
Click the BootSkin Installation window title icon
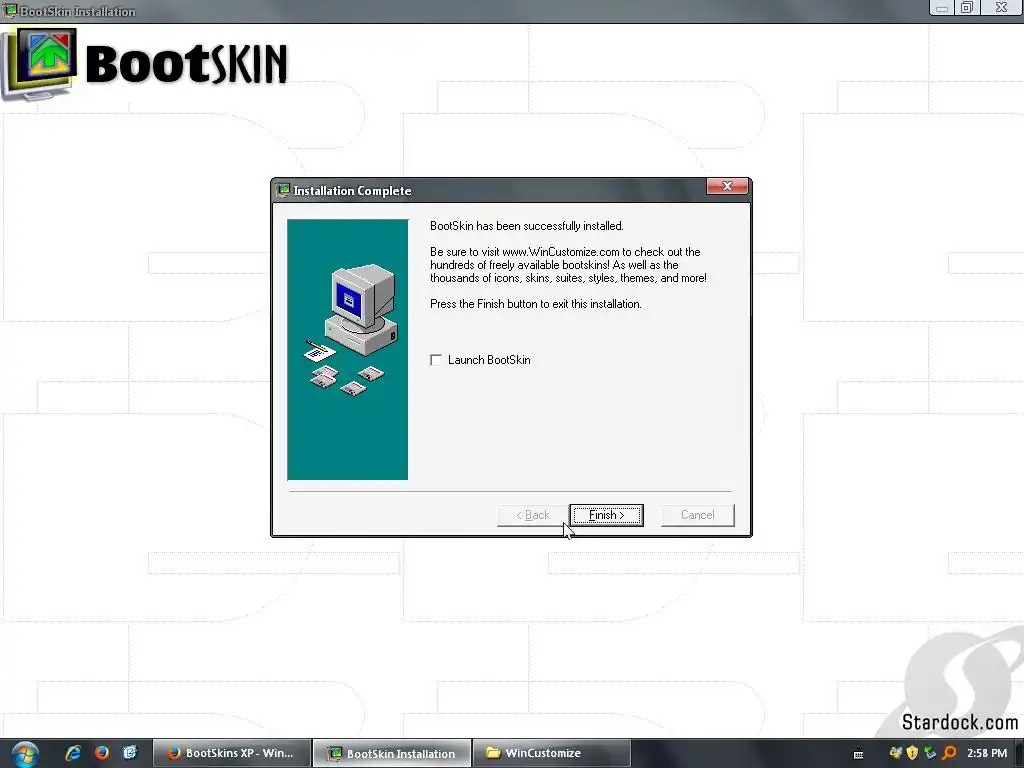(10, 10)
